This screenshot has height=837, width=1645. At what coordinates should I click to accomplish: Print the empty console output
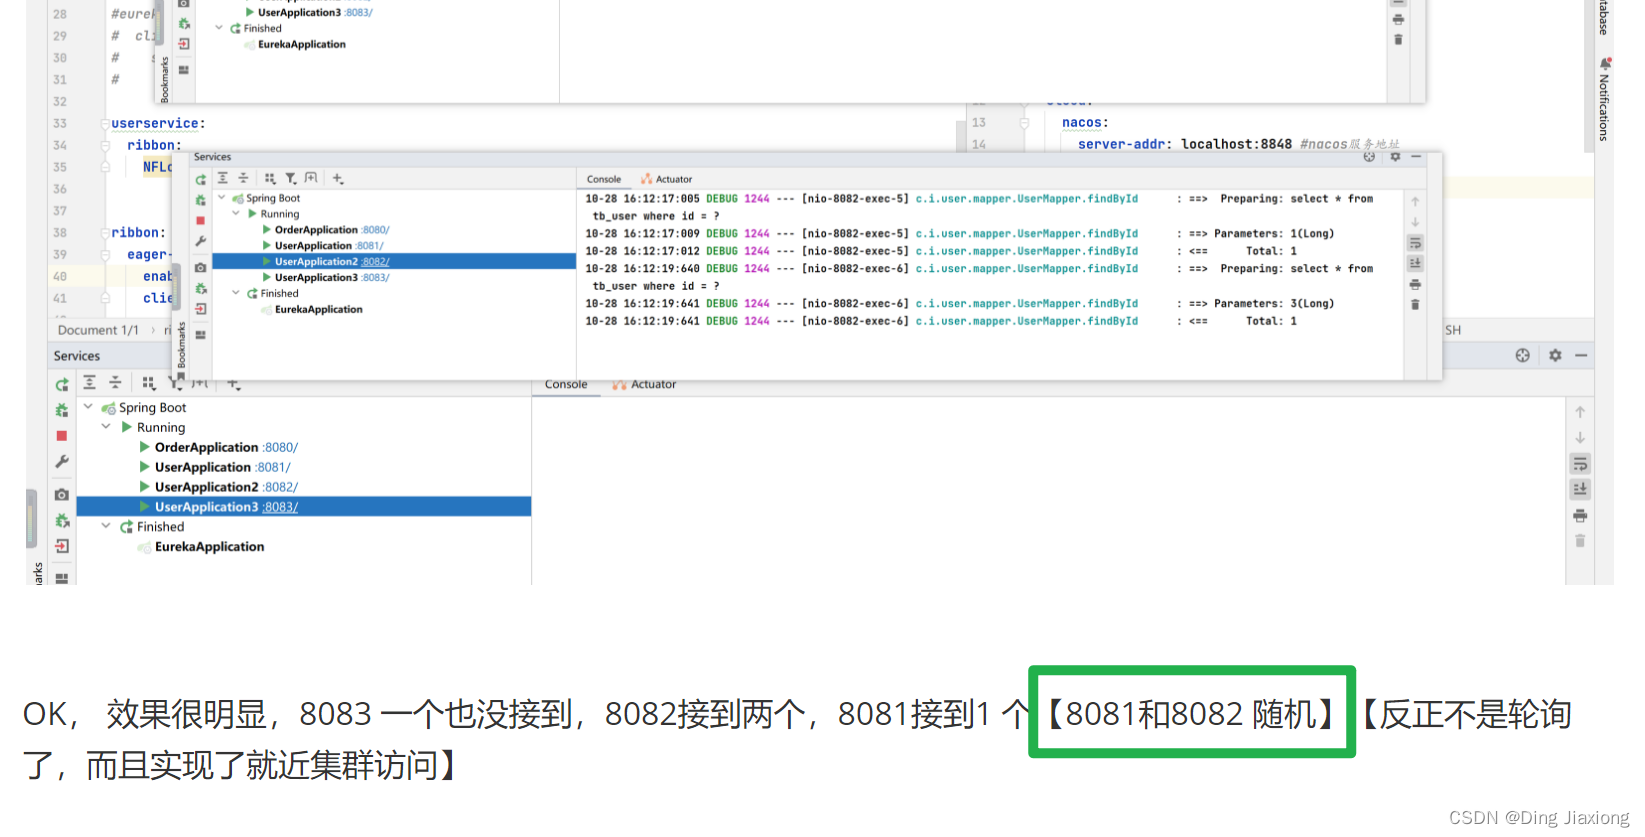pos(1580,516)
